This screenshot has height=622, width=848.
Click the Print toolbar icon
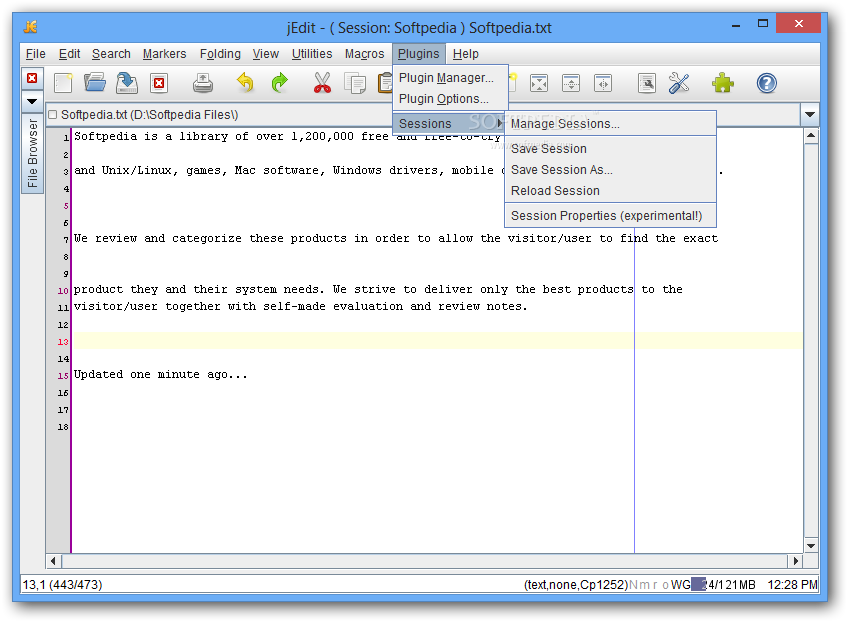pyautogui.click(x=203, y=83)
